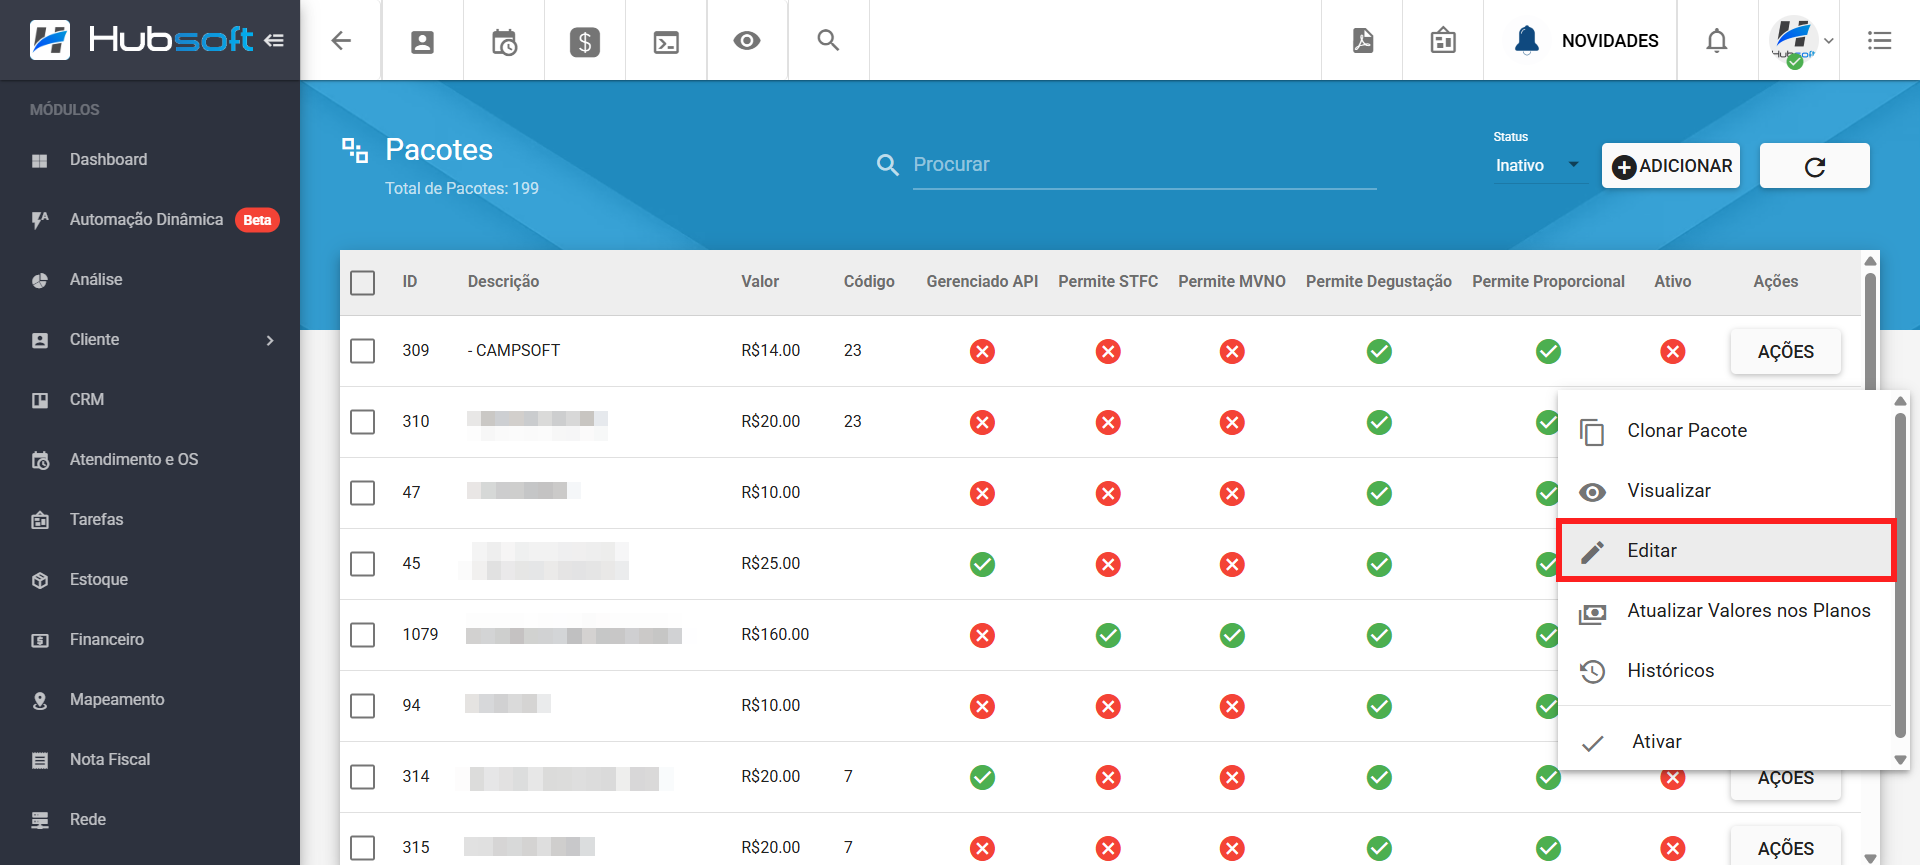Expand the Cliente submenu chevron

[270, 341]
